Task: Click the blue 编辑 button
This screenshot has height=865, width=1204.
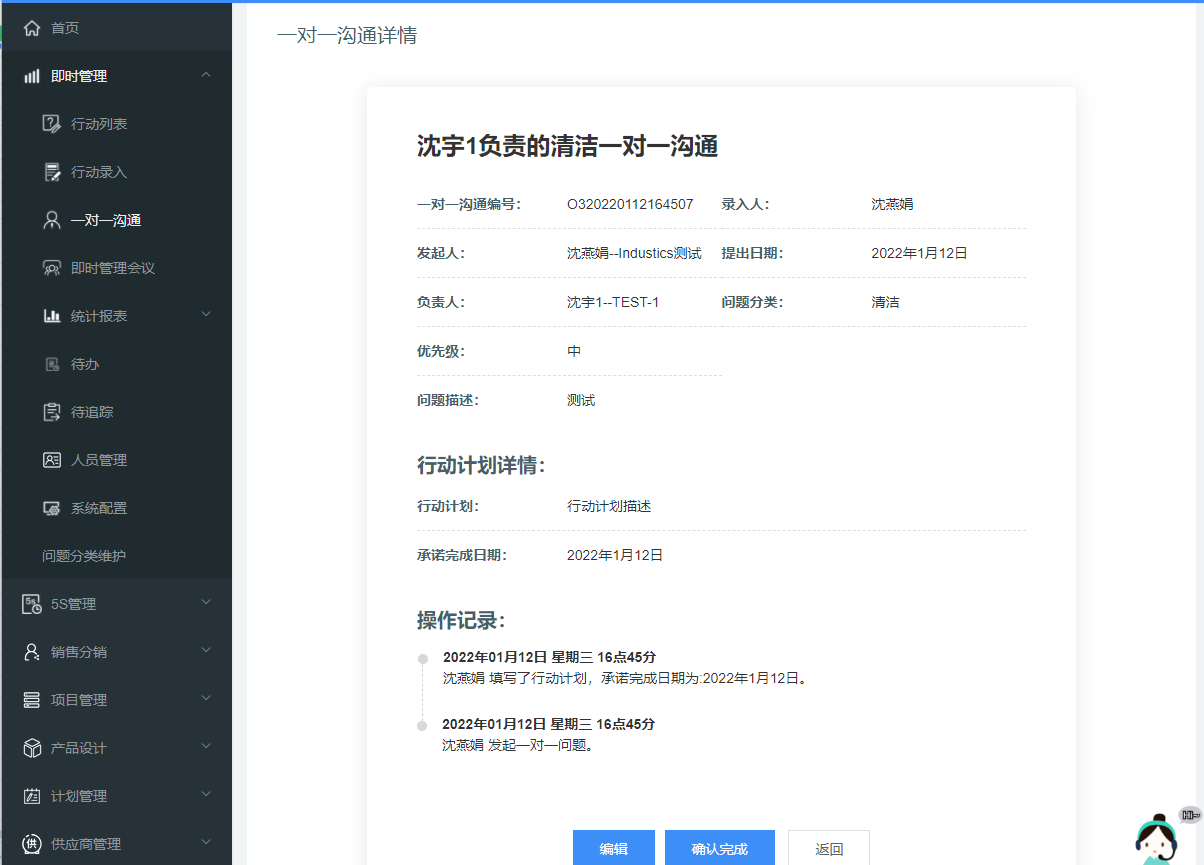Action: [x=613, y=848]
